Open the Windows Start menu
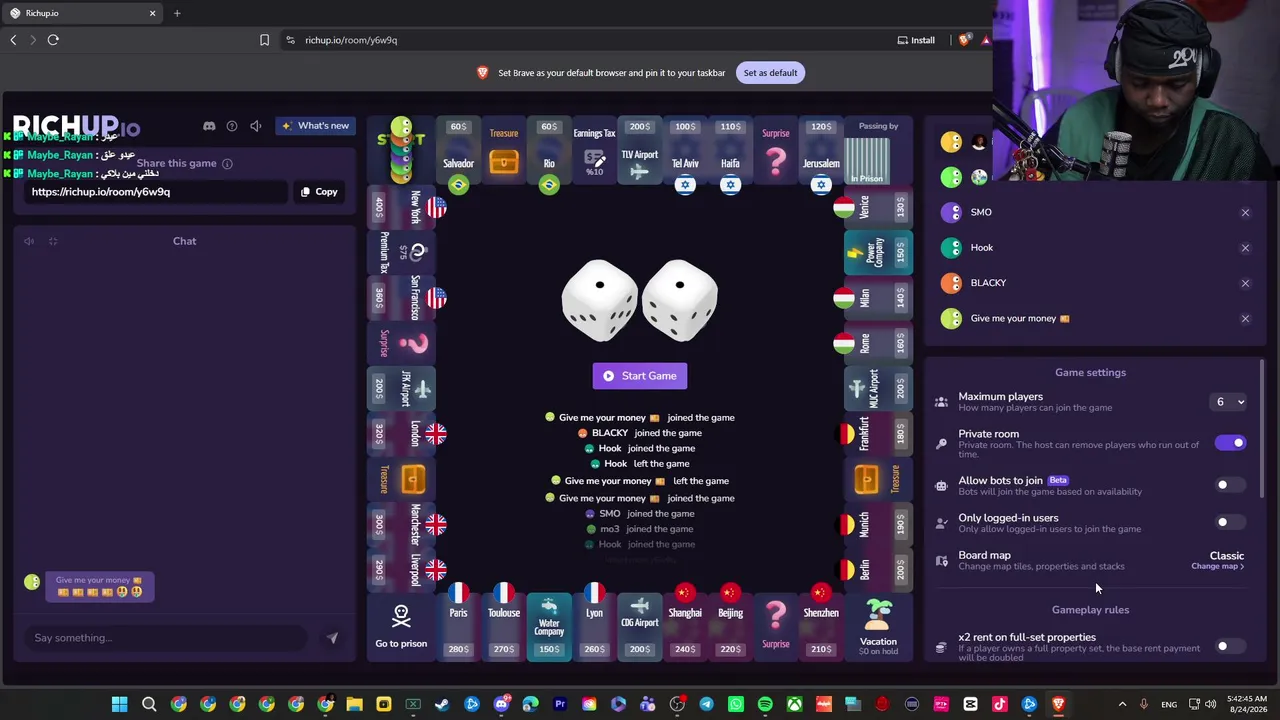The image size is (1280, 720). pos(120,705)
